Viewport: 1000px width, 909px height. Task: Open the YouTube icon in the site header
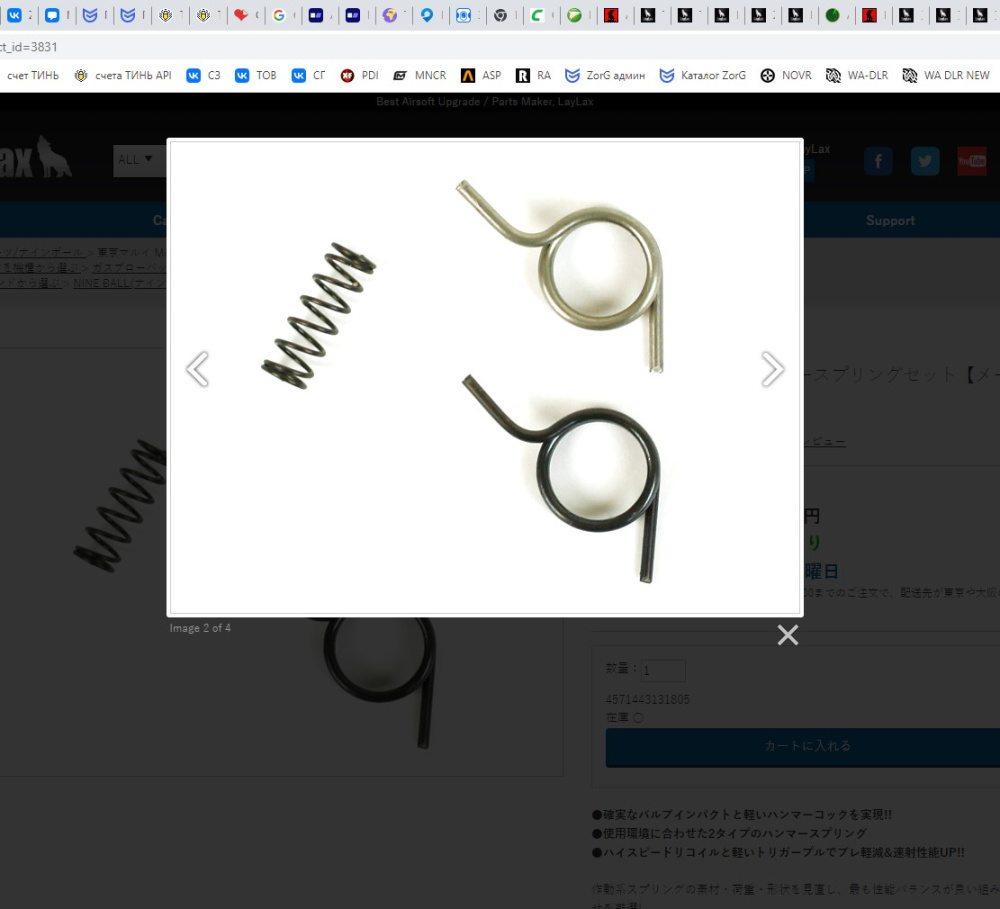pos(971,161)
